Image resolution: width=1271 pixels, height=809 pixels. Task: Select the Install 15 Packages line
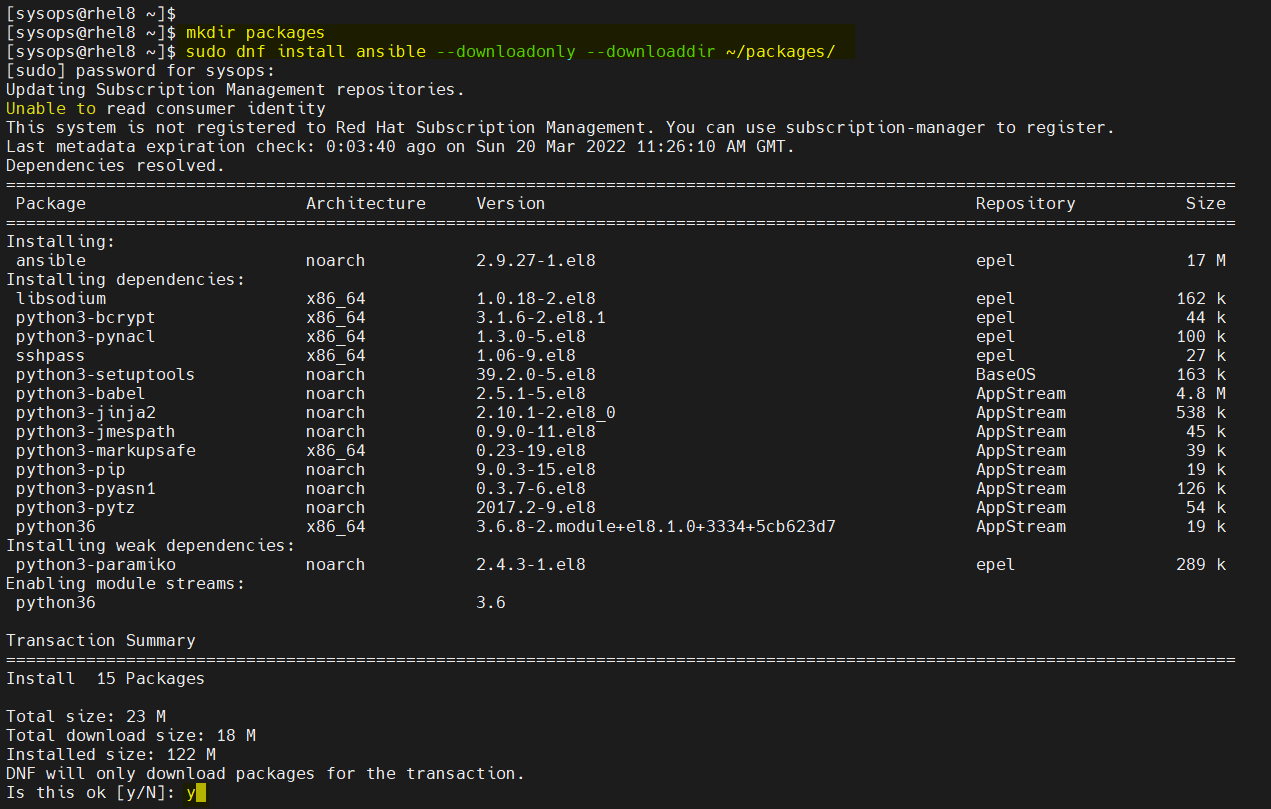[105, 677]
